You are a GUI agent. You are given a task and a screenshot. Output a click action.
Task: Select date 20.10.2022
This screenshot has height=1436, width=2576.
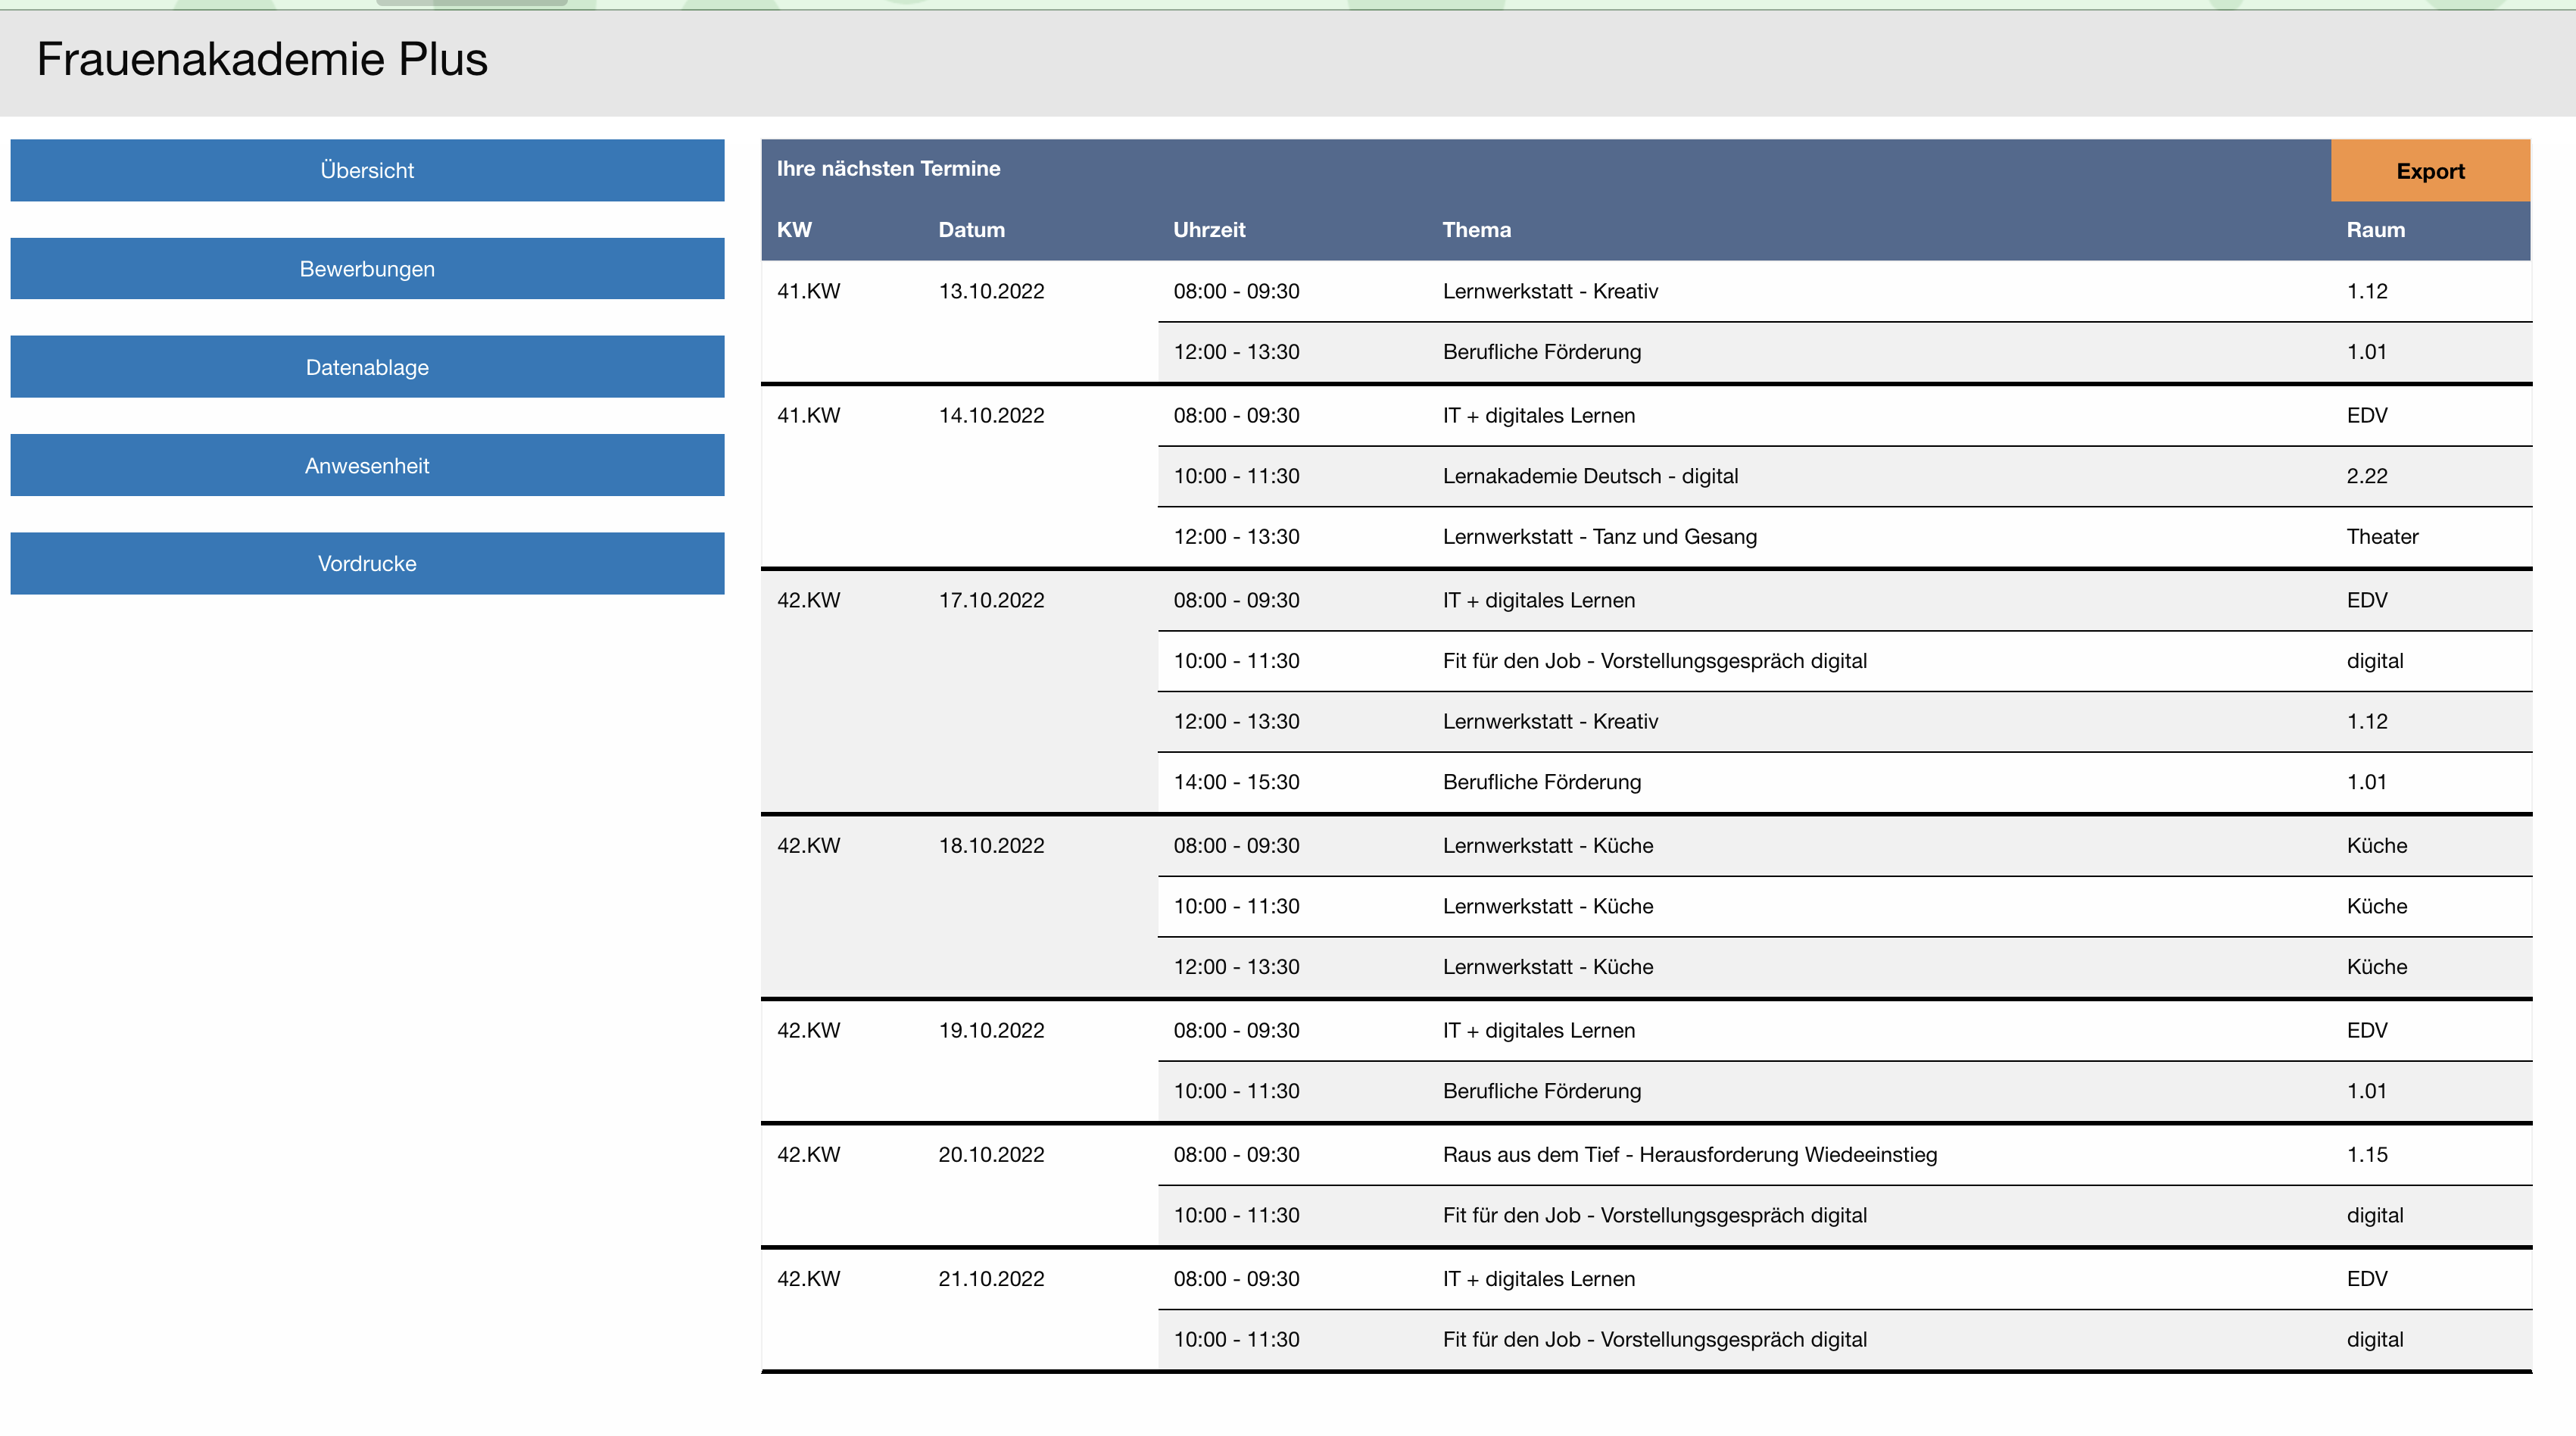(x=991, y=1154)
